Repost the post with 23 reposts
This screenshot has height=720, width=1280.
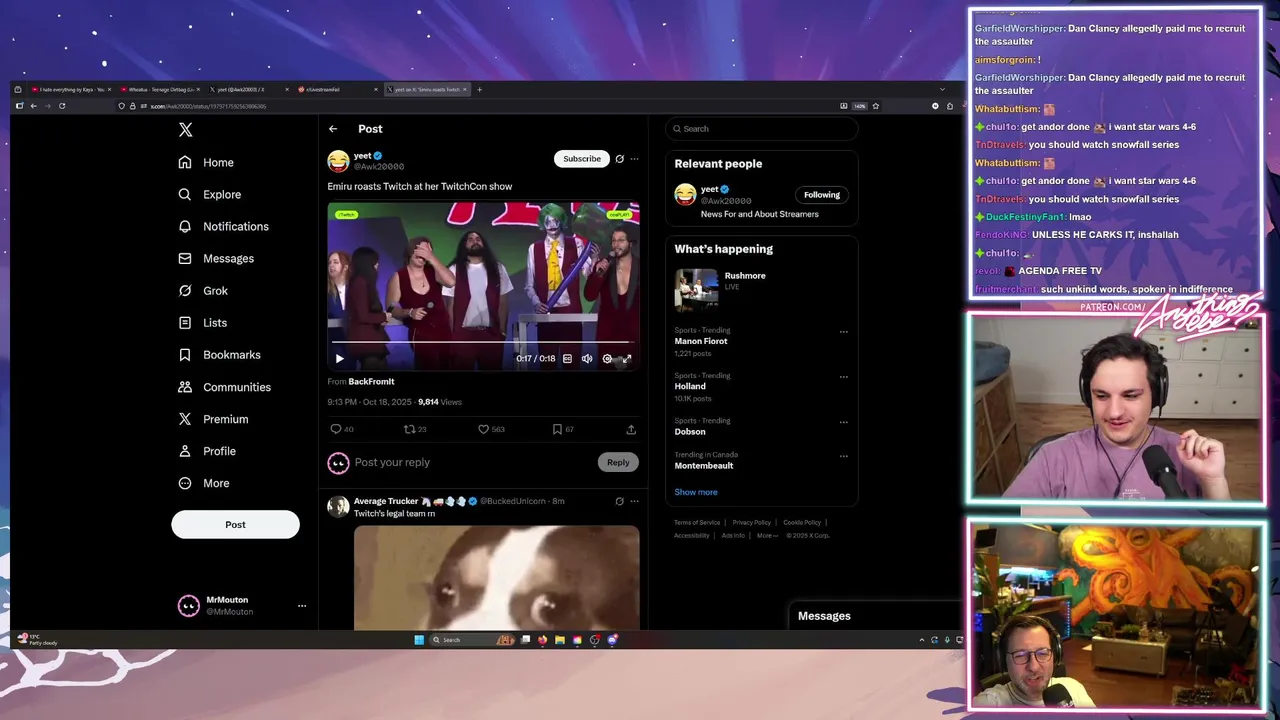pyautogui.click(x=409, y=429)
